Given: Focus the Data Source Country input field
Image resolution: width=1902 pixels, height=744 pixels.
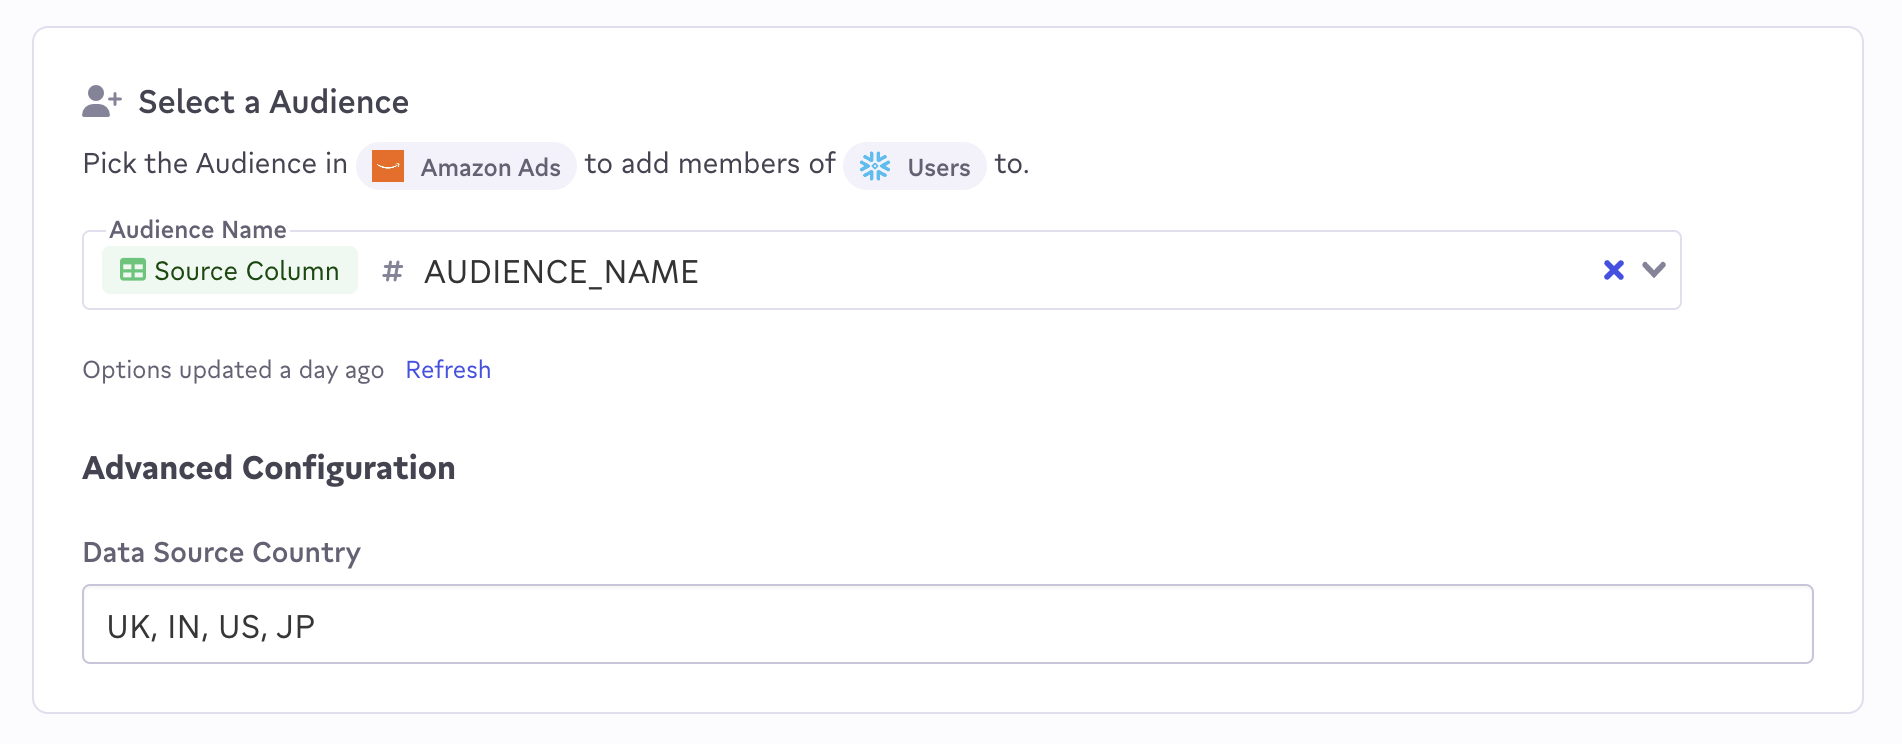Looking at the screenshot, I should (x=947, y=624).
